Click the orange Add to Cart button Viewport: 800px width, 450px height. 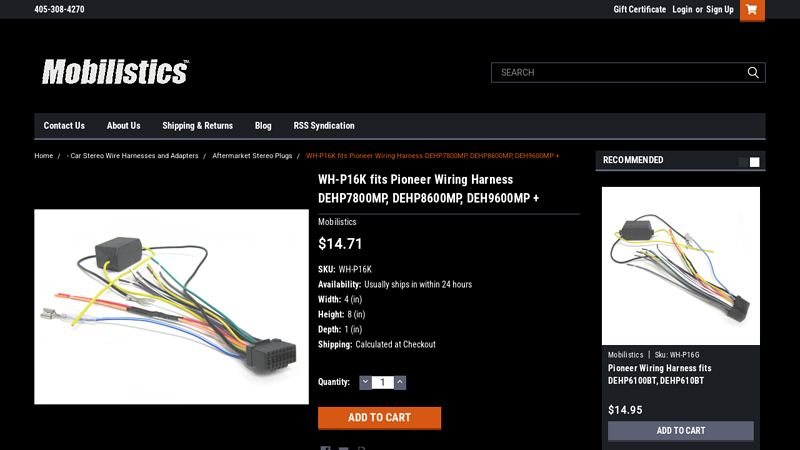[x=380, y=418]
